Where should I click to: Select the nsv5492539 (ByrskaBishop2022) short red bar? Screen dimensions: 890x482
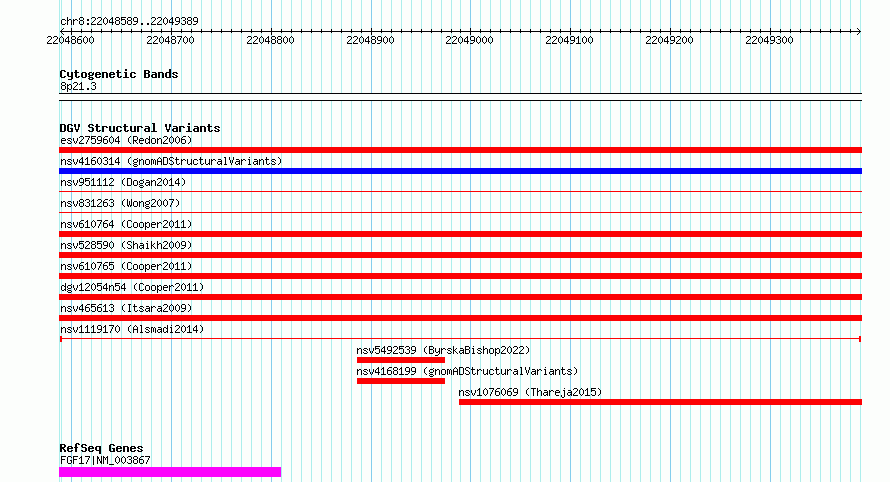point(401,360)
